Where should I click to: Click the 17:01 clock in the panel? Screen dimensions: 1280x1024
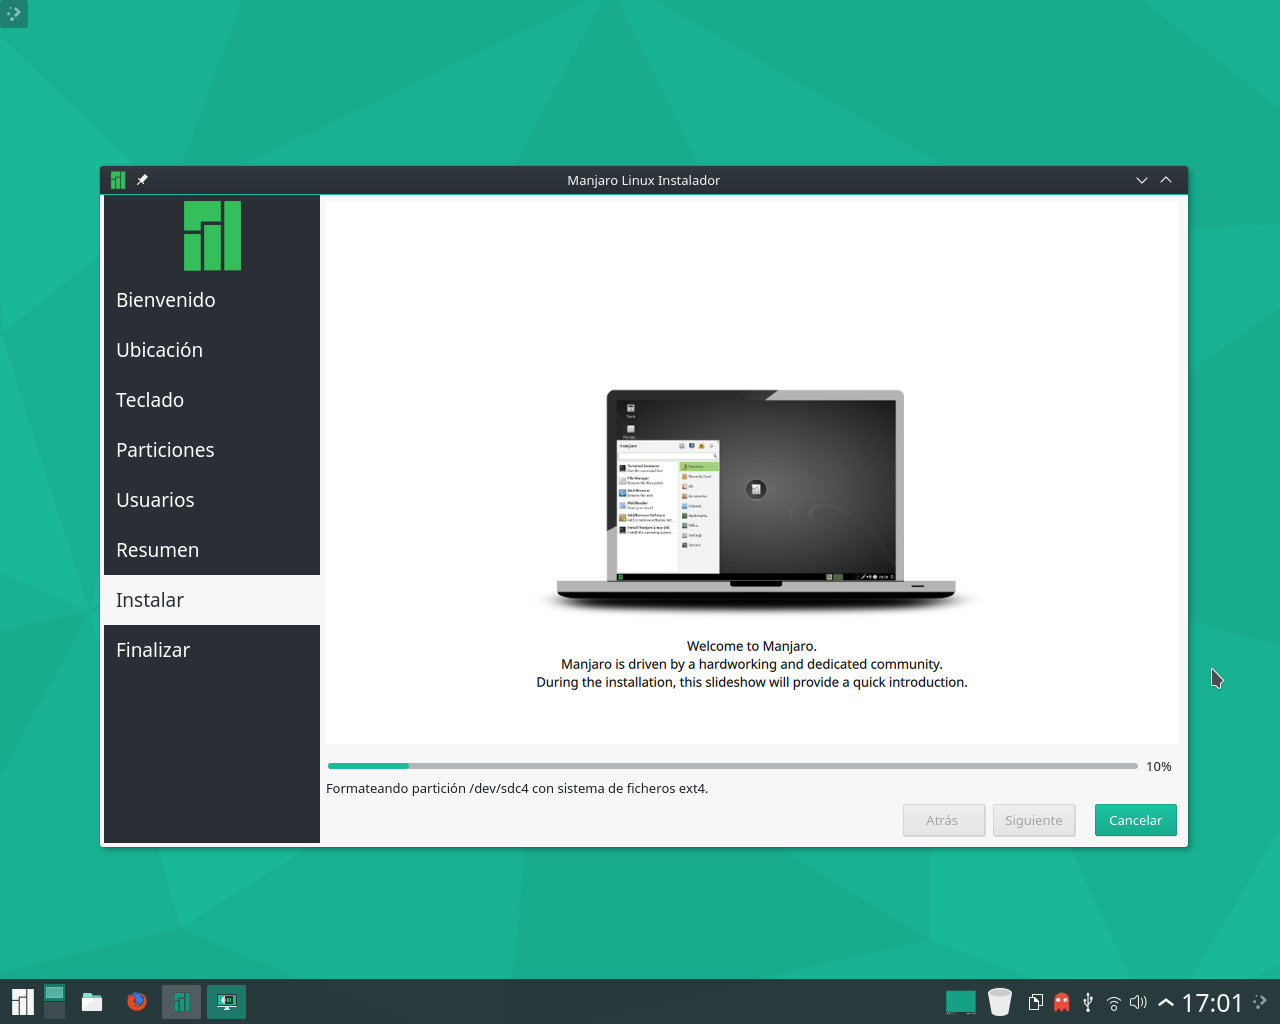tap(1212, 1003)
